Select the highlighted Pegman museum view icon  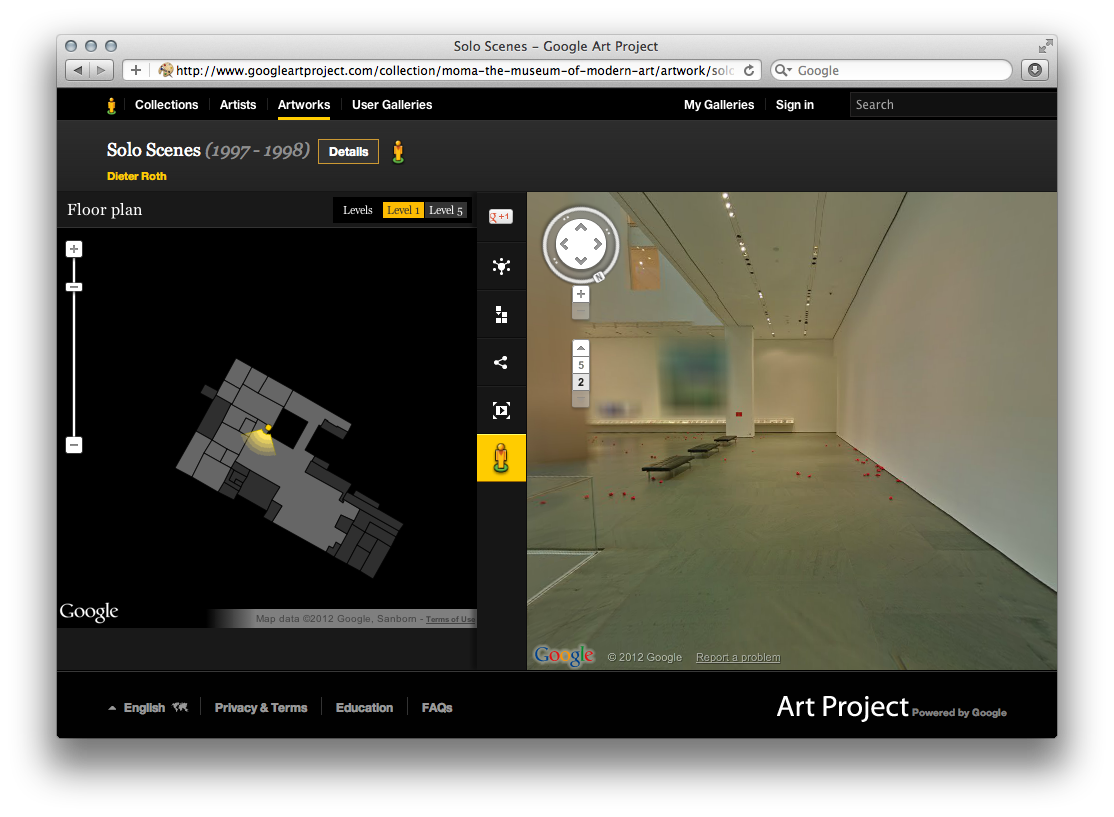[x=500, y=457]
